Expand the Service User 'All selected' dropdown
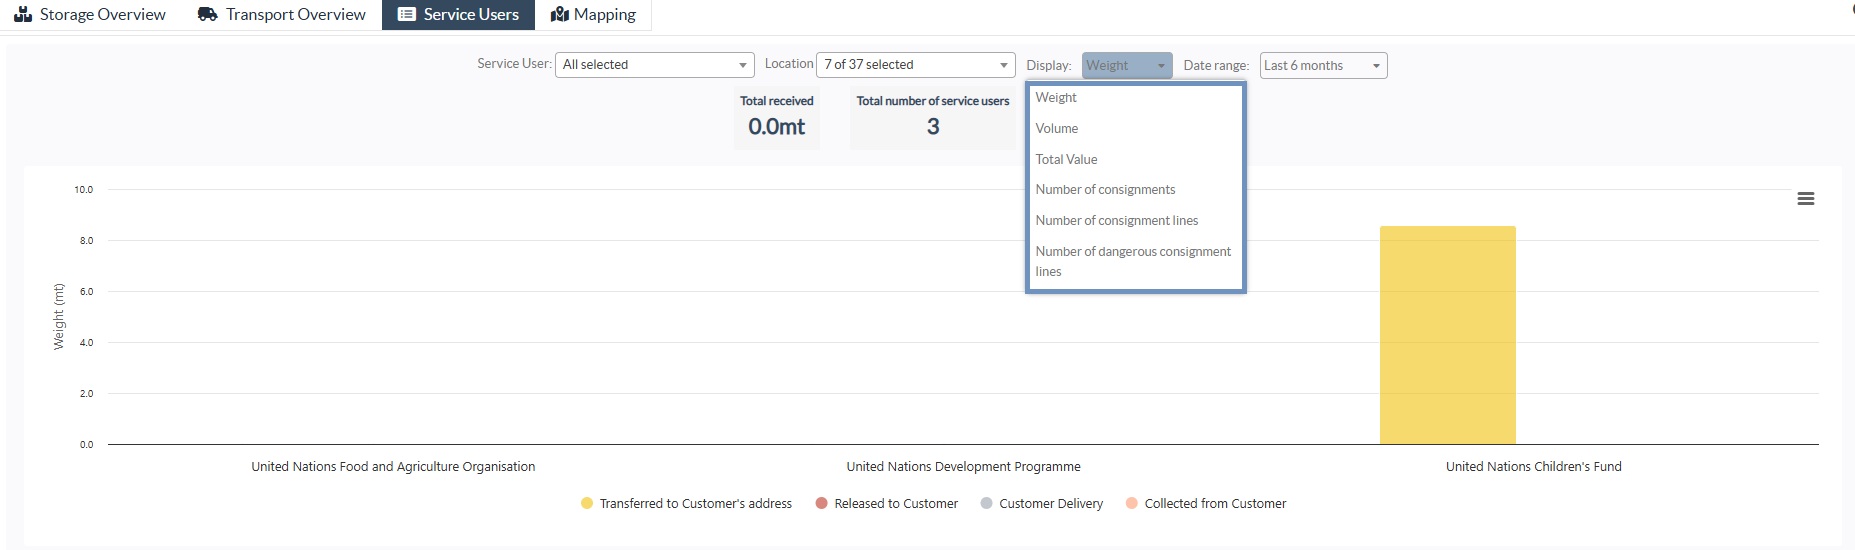This screenshot has width=1855, height=550. point(655,65)
